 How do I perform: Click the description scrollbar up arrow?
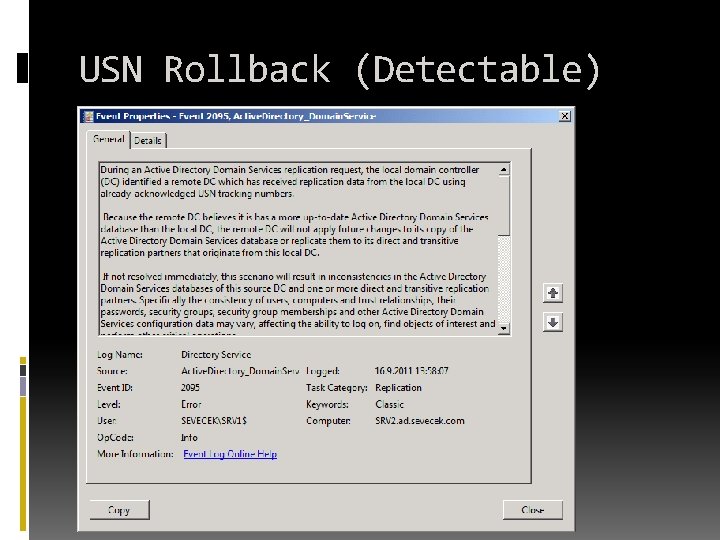[504, 169]
